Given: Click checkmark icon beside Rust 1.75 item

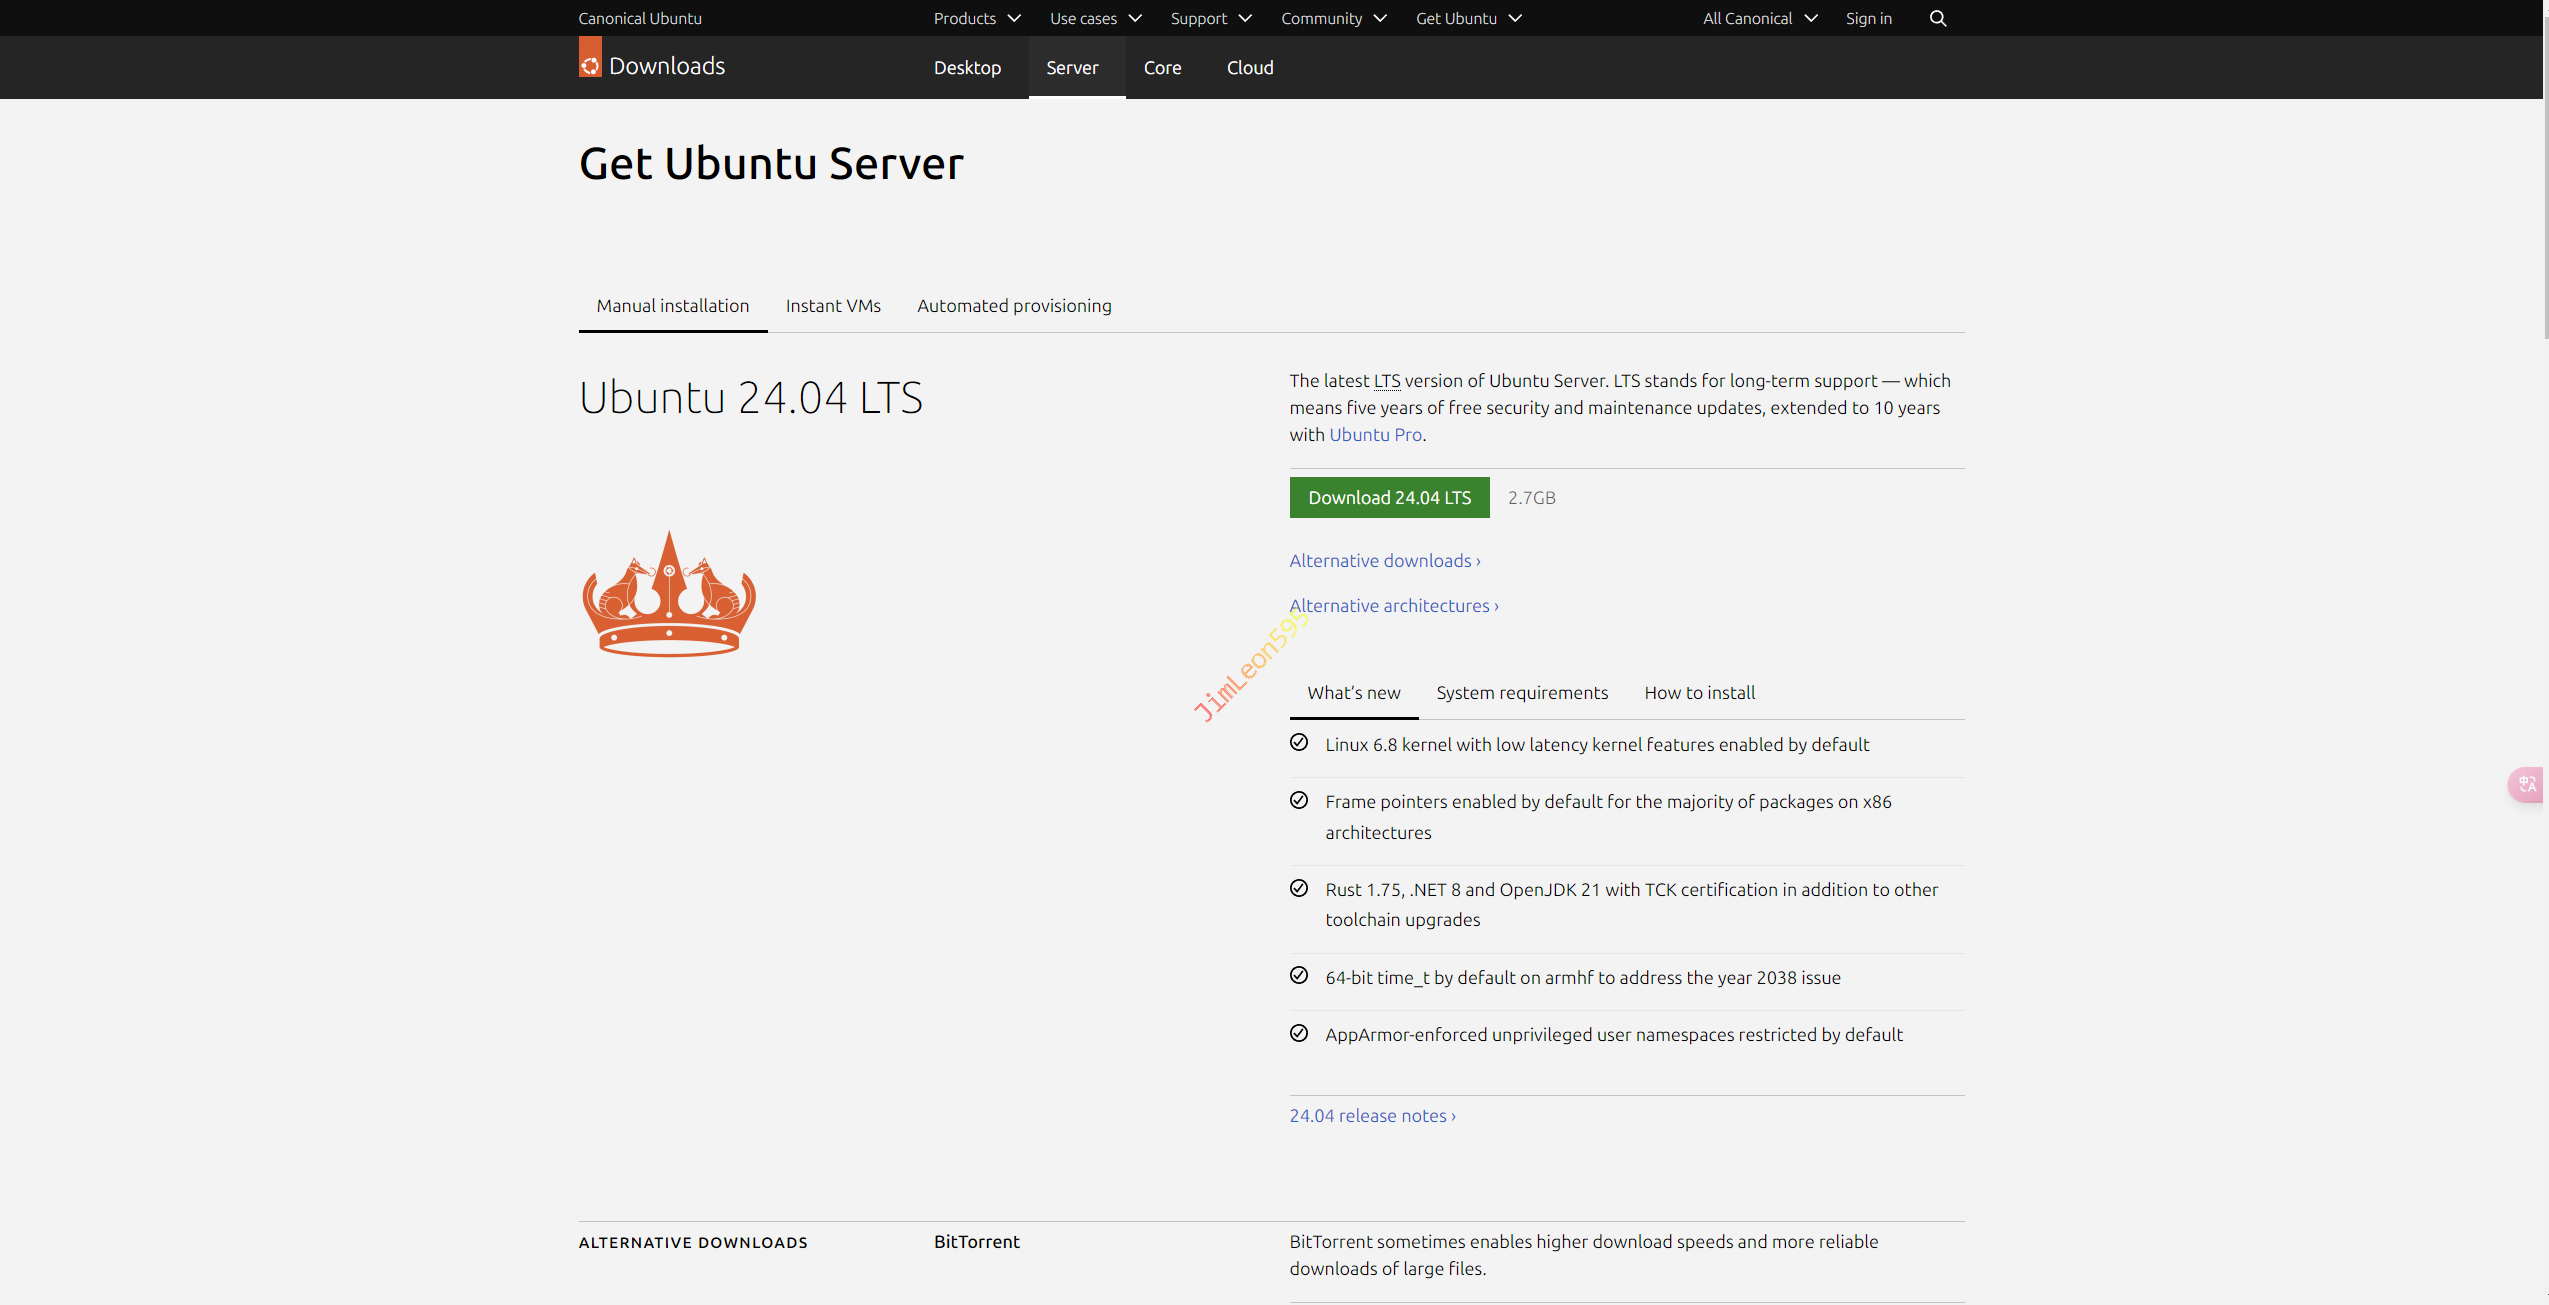Looking at the screenshot, I should [x=1298, y=888].
